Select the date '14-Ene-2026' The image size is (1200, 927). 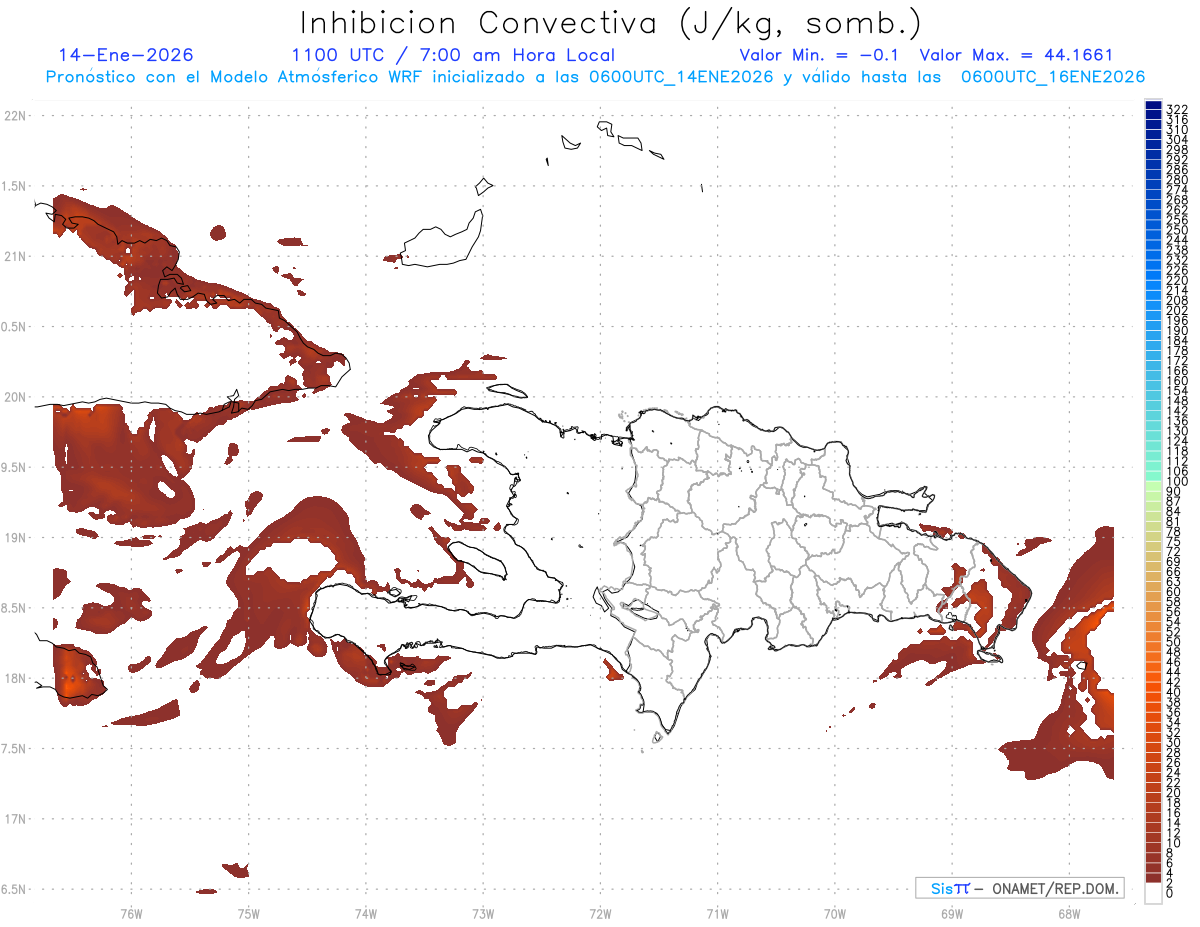pos(126,55)
